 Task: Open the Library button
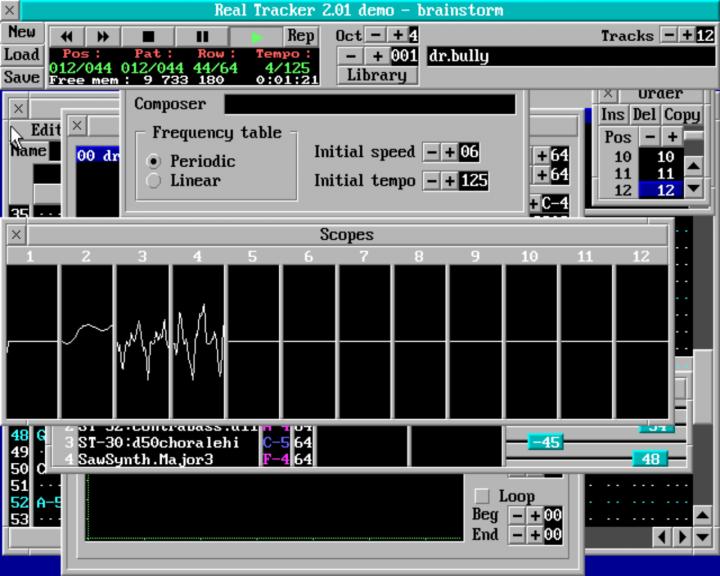pos(376,75)
